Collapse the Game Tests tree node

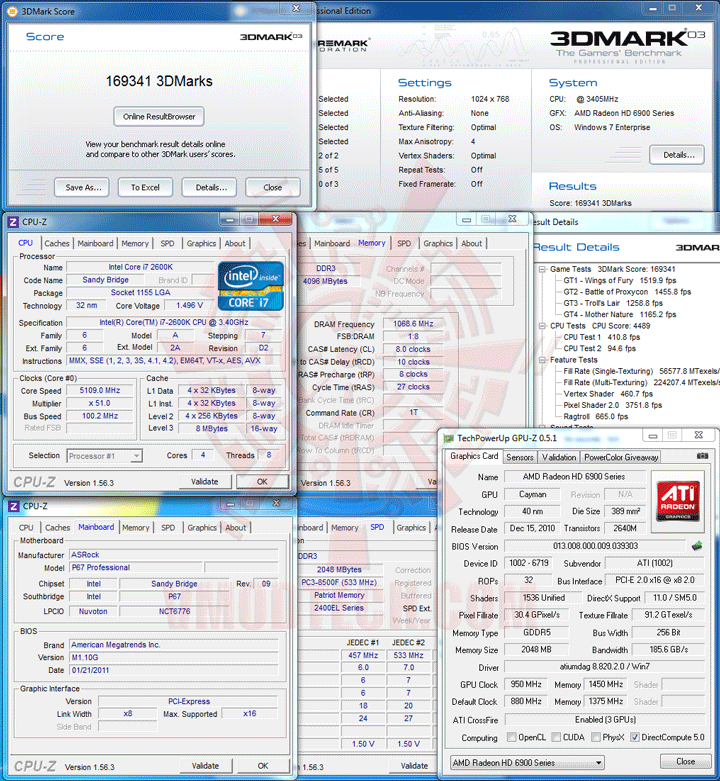point(542,269)
